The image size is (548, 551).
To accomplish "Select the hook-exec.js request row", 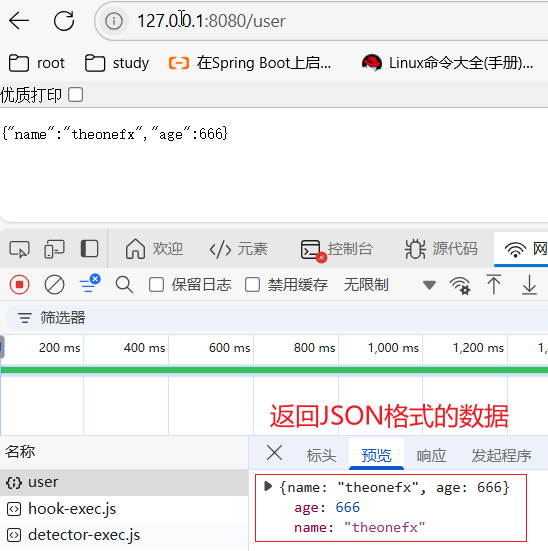I will 124,508.
